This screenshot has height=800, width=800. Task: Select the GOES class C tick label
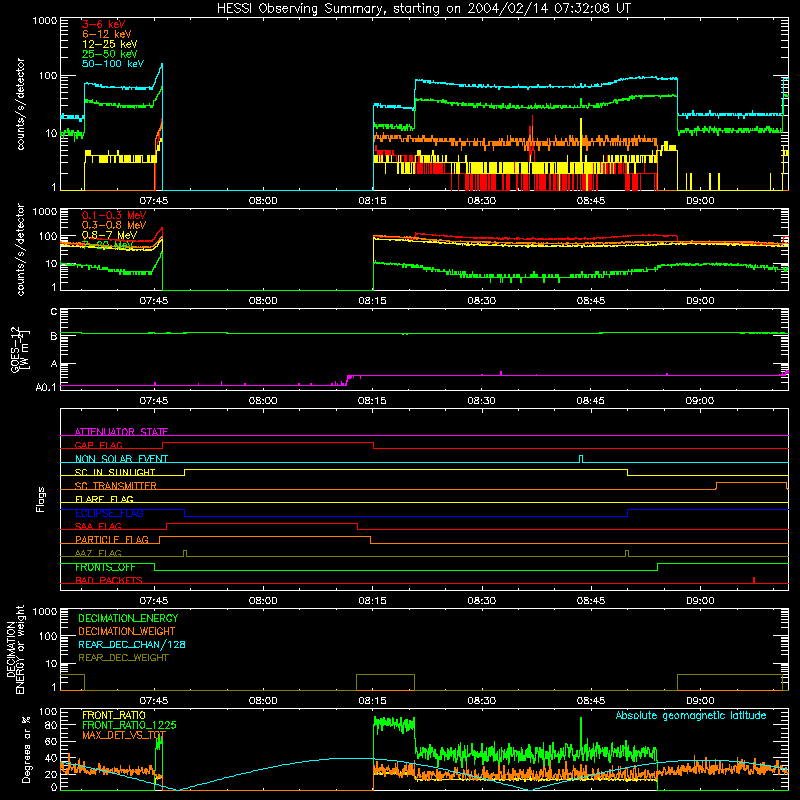point(54,311)
